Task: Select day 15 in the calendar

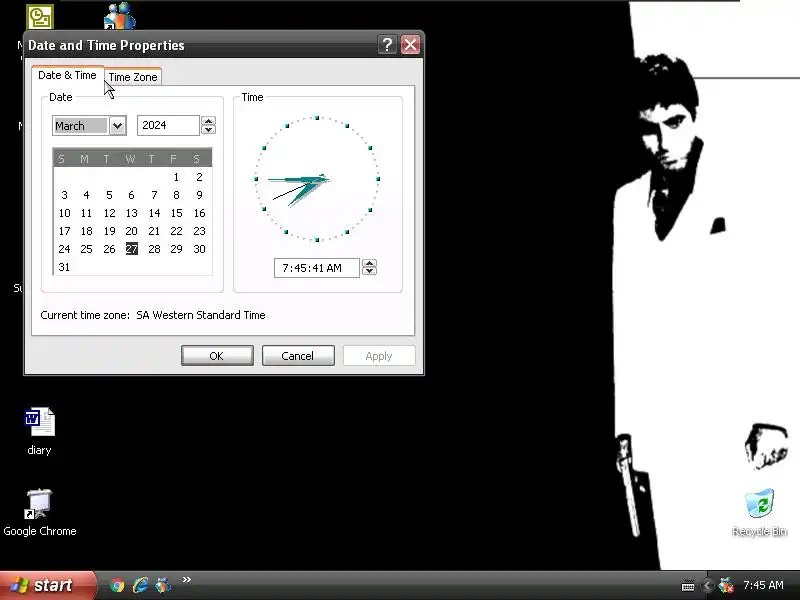Action: tap(177, 213)
